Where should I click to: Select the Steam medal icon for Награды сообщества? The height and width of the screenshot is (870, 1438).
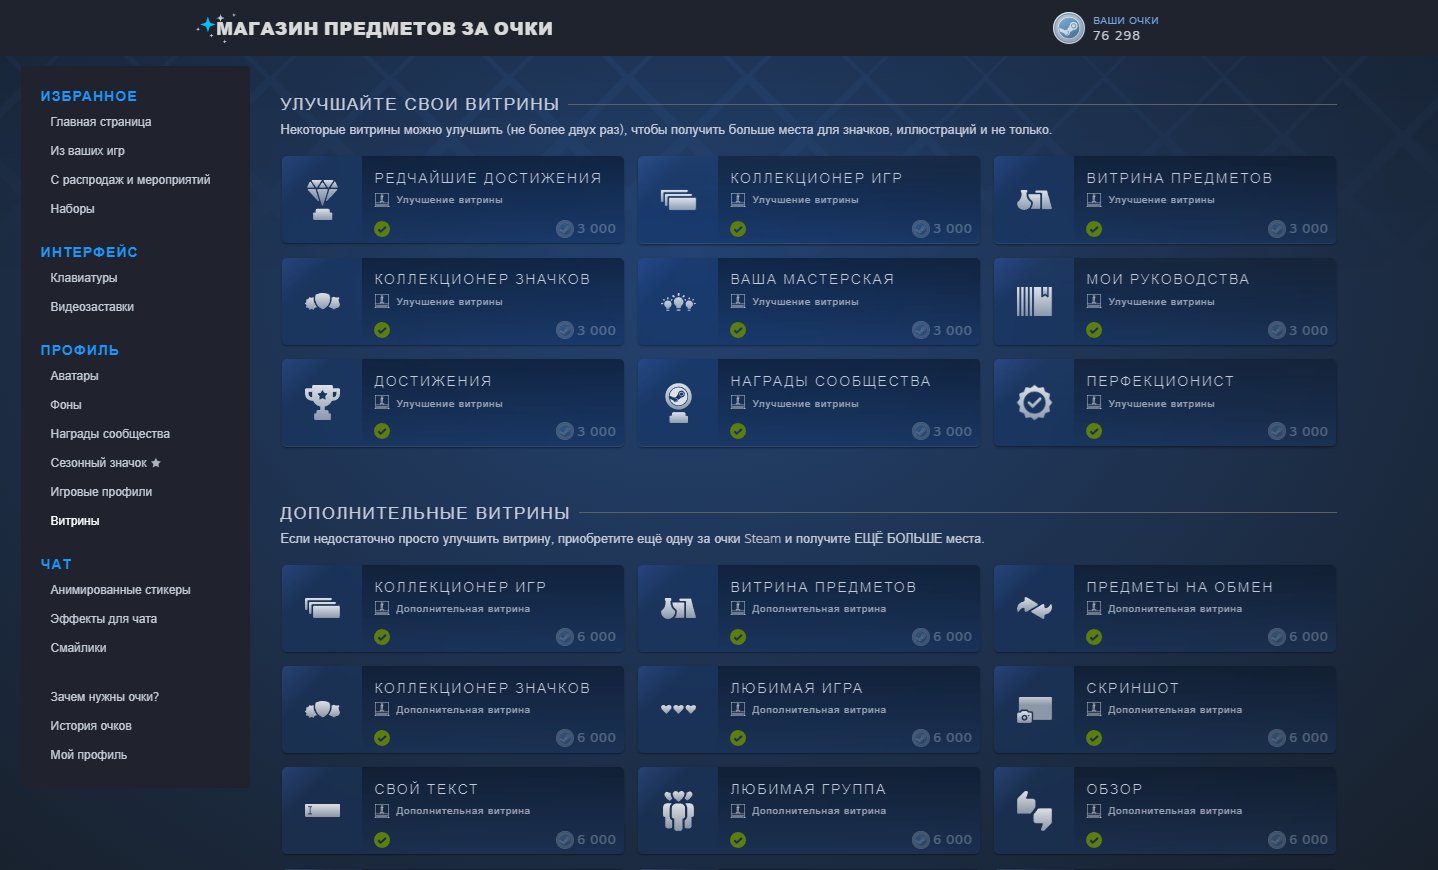[x=678, y=402]
